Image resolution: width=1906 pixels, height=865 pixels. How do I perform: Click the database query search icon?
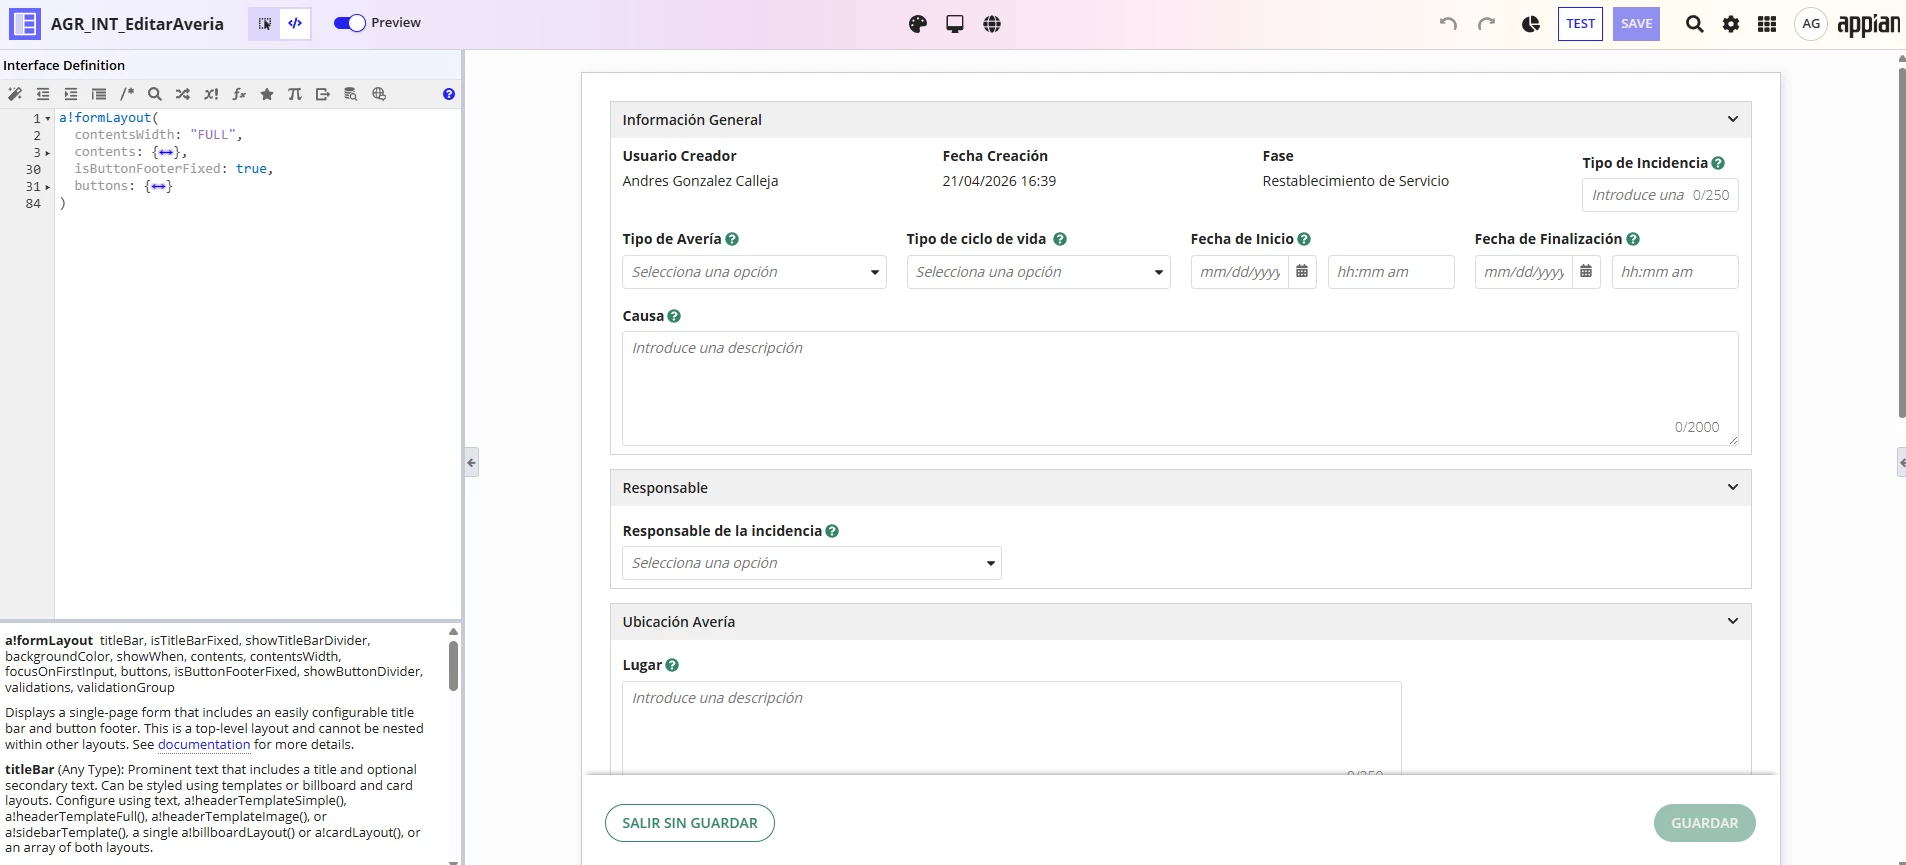(x=351, y=94)
